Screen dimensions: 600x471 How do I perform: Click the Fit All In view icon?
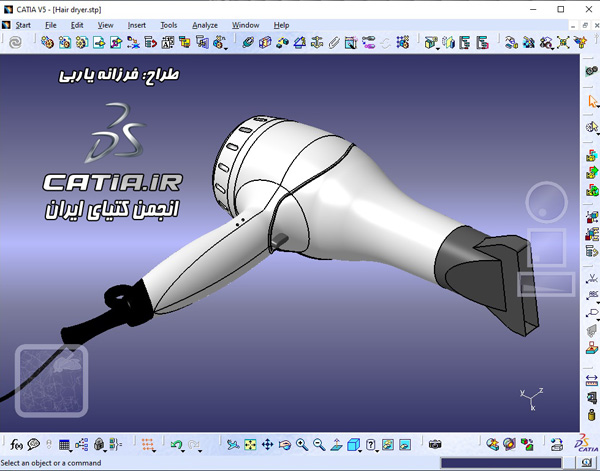click(250, 445)
